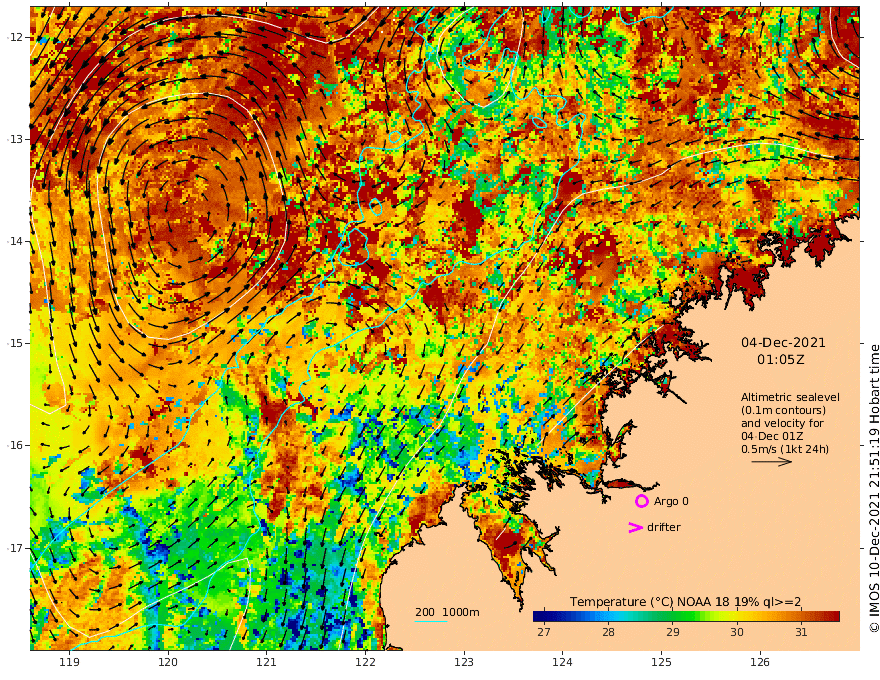Click the longitude axis label 124

[562, 662]
